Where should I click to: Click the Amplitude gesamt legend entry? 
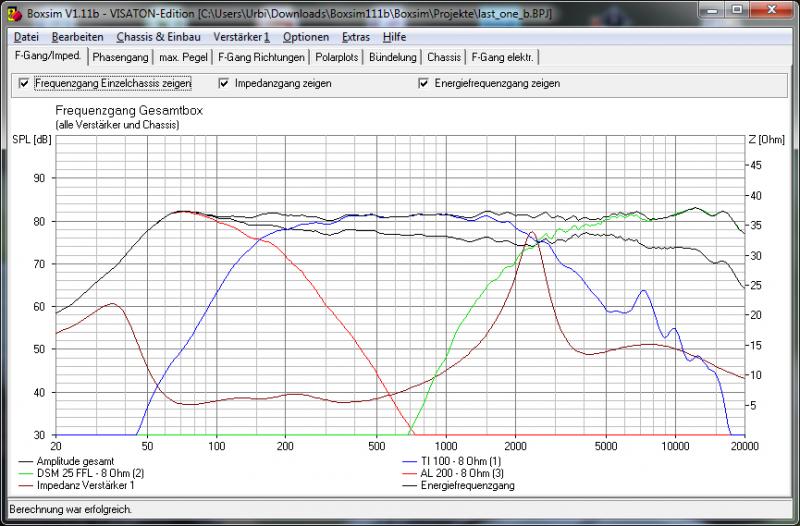click(66, 462)
